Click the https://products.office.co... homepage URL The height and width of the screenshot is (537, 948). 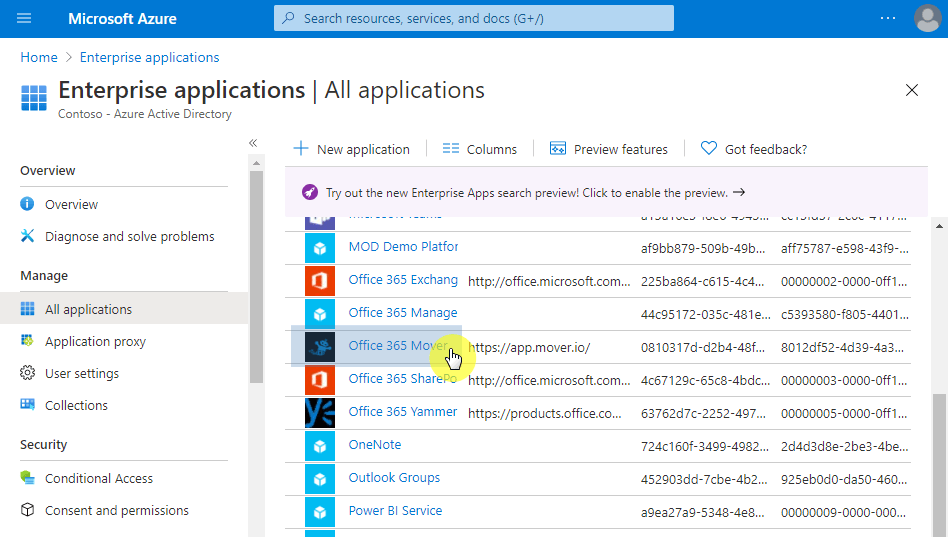tap(544, 413)
